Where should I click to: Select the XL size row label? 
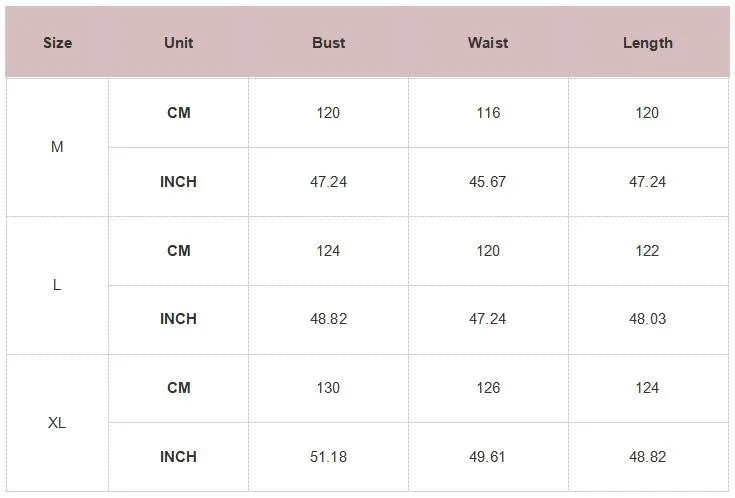57,423
